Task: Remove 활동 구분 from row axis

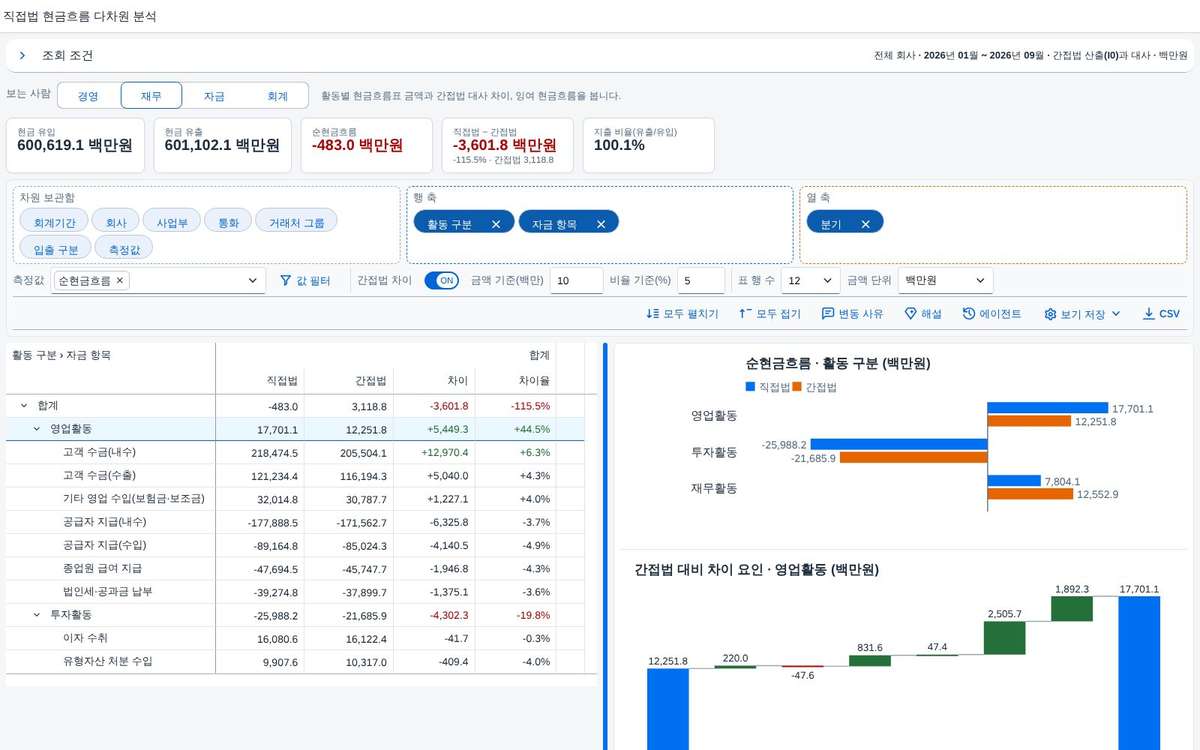Action: pos(496,224)
